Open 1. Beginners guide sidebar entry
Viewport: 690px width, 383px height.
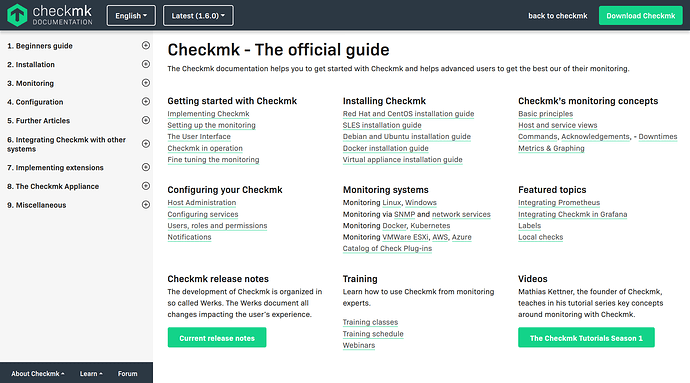pyautogui.click(x=40, y=46)
